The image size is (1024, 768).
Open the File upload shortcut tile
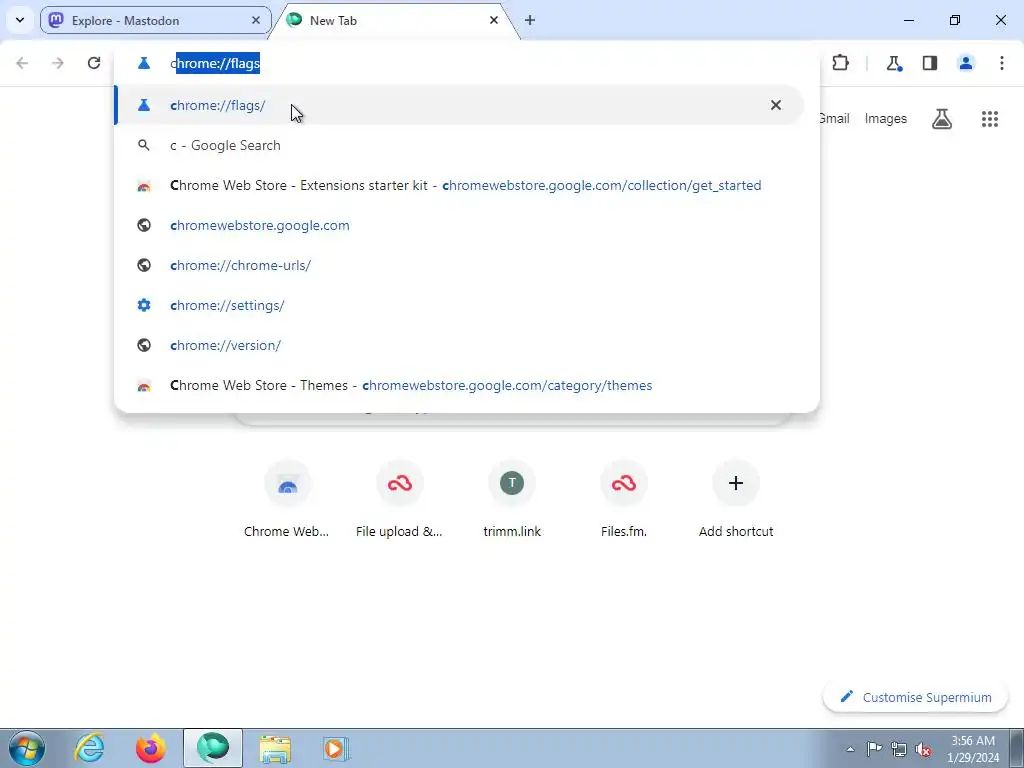coord(399,499)
